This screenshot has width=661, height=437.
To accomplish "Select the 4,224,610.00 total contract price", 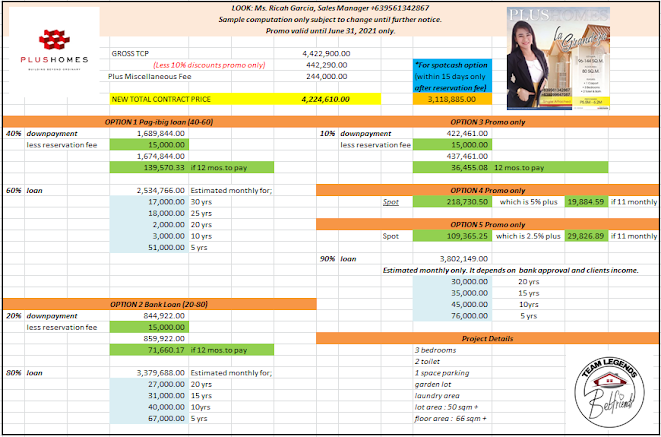I will pos(325,99).
